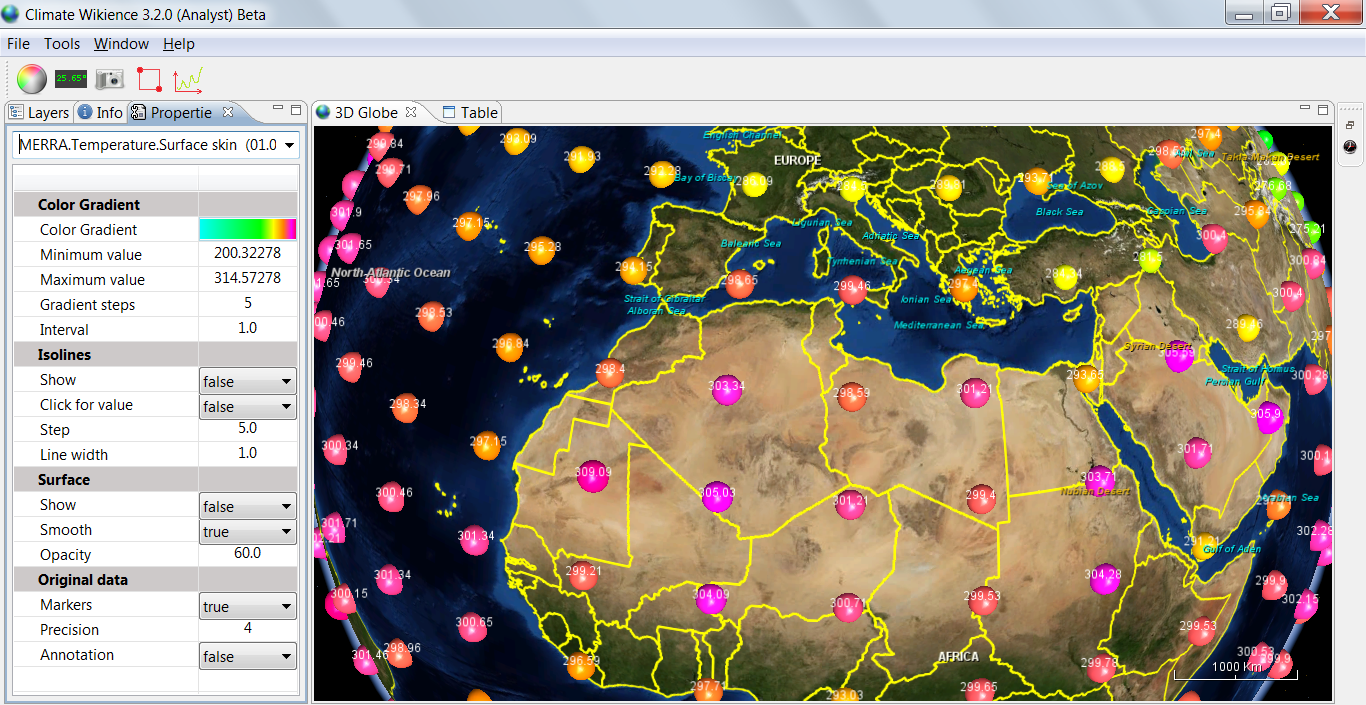Viewport: 1366px width, 705px height.
Task: Click the restore views icon in right bar
Action: coord(1350,125)
